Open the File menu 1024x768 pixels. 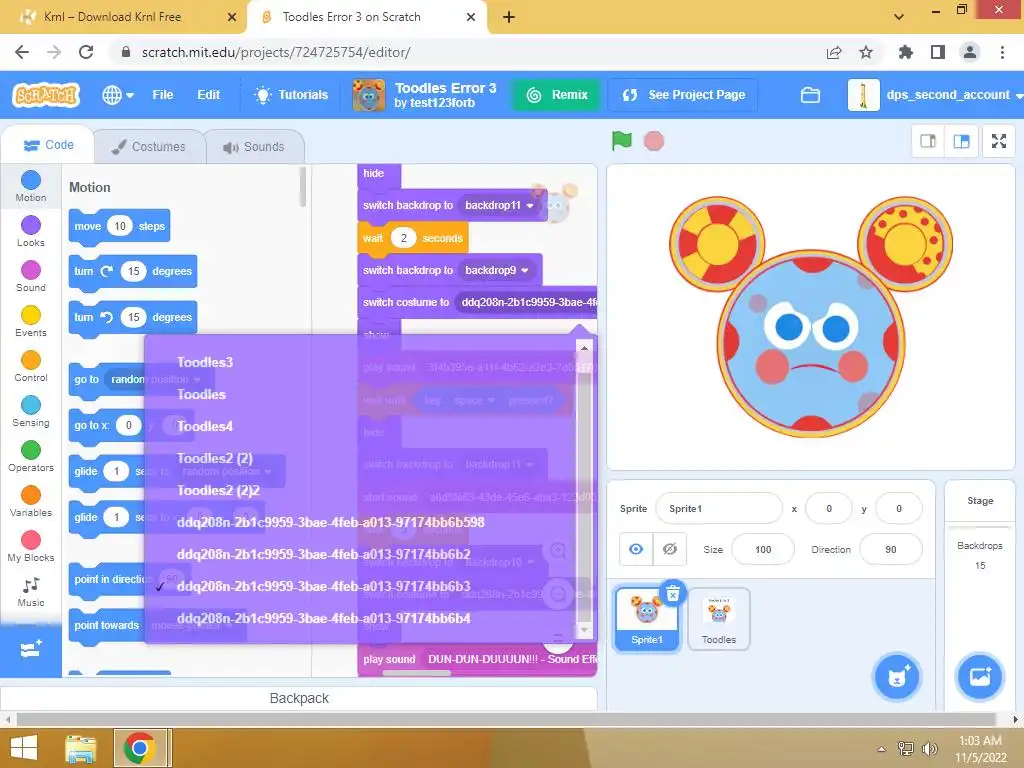click(163, 95)
